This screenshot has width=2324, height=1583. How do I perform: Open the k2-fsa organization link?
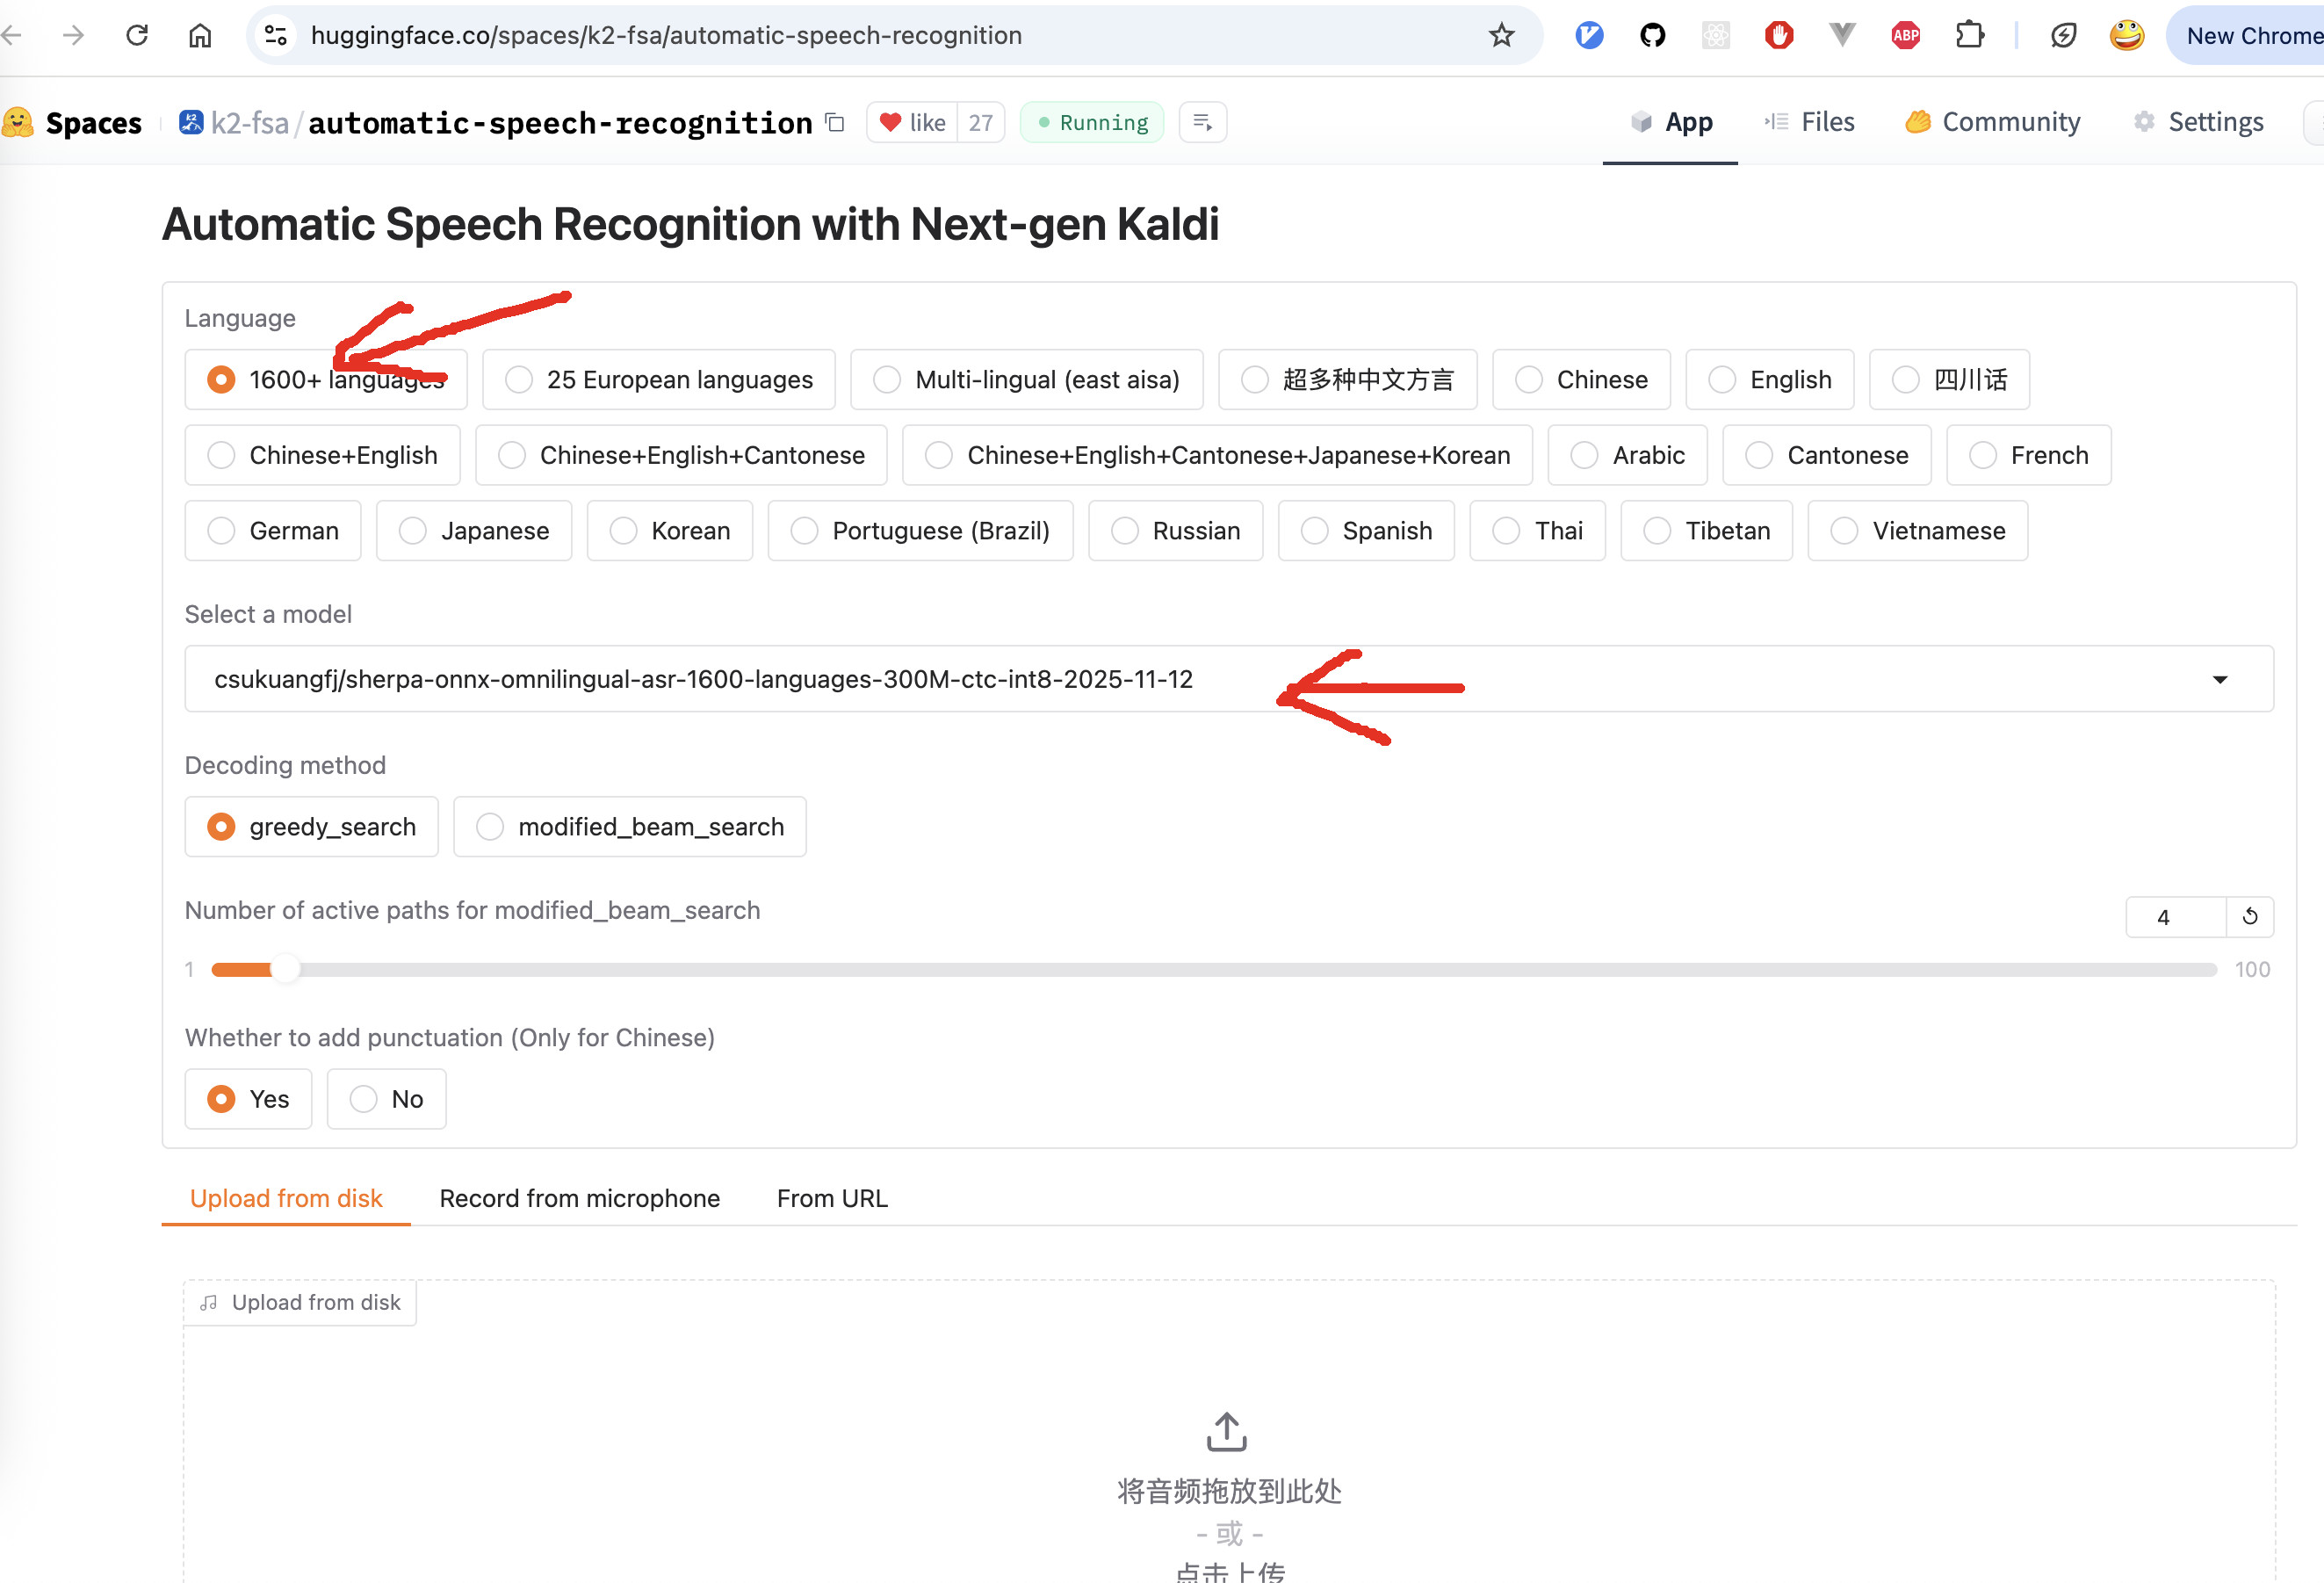click(x=249, y=123)
